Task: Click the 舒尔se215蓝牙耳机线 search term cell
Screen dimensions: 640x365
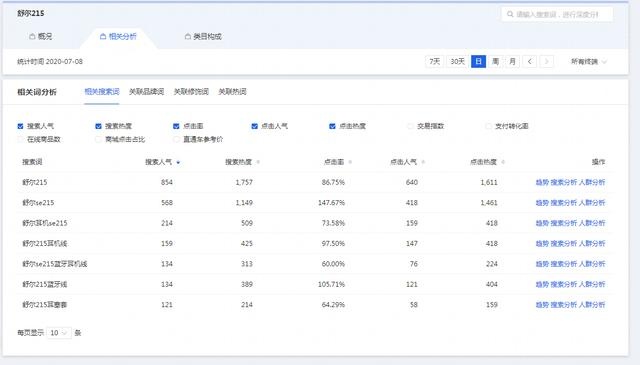Action: 55,264
